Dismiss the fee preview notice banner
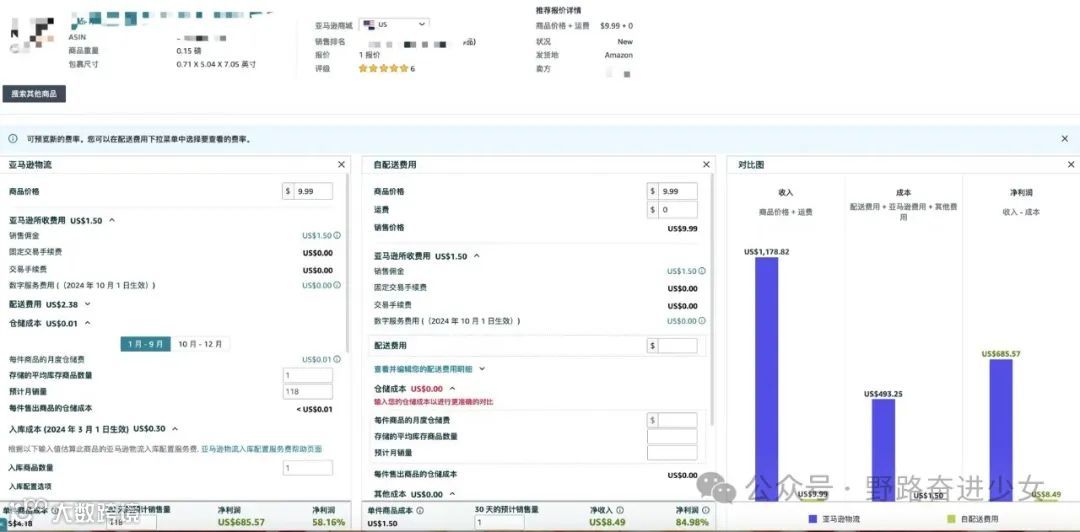The image size is (1080, 532). click(x=1065, y=139)
